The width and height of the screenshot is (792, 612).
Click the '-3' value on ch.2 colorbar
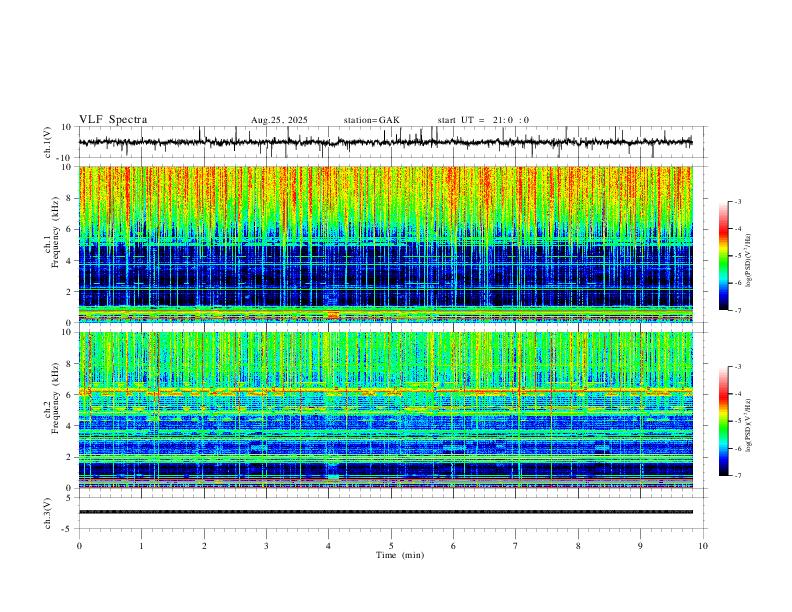click(737, 367)
